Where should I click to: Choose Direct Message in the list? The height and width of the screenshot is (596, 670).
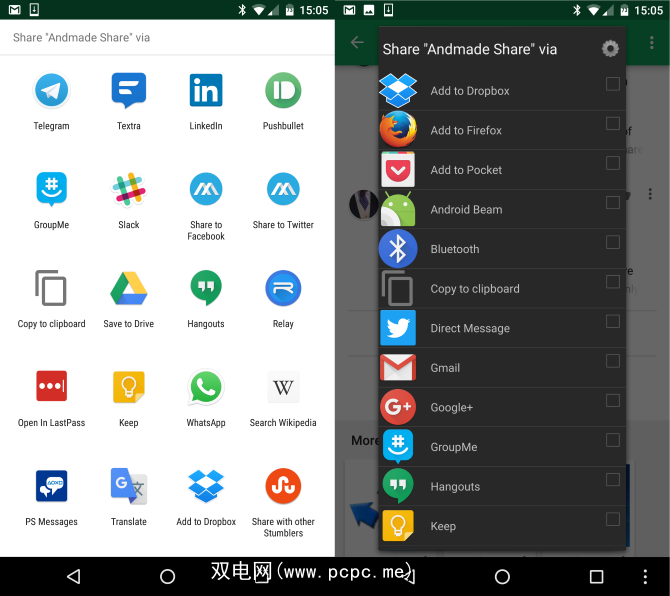pos(502,328)
